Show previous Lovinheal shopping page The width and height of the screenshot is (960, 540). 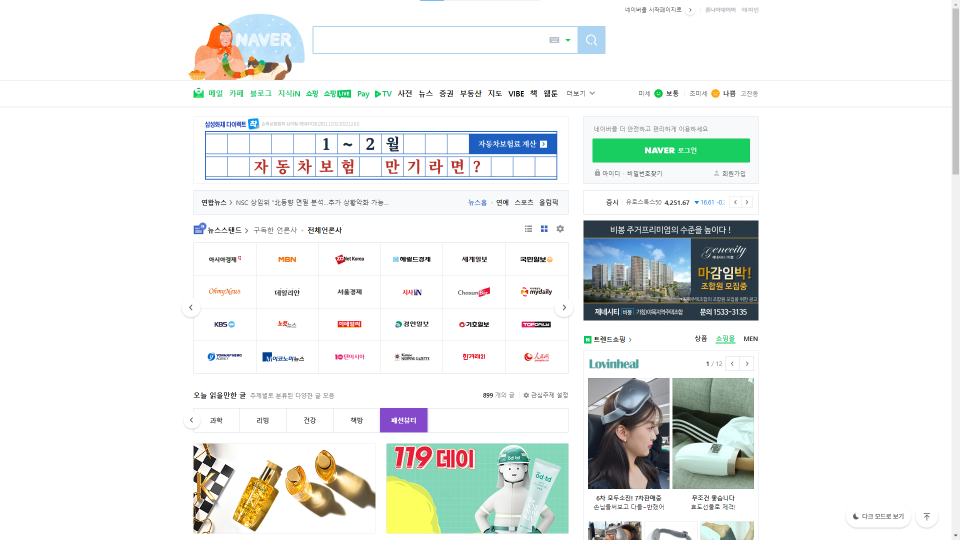click(x=732, y=364)
